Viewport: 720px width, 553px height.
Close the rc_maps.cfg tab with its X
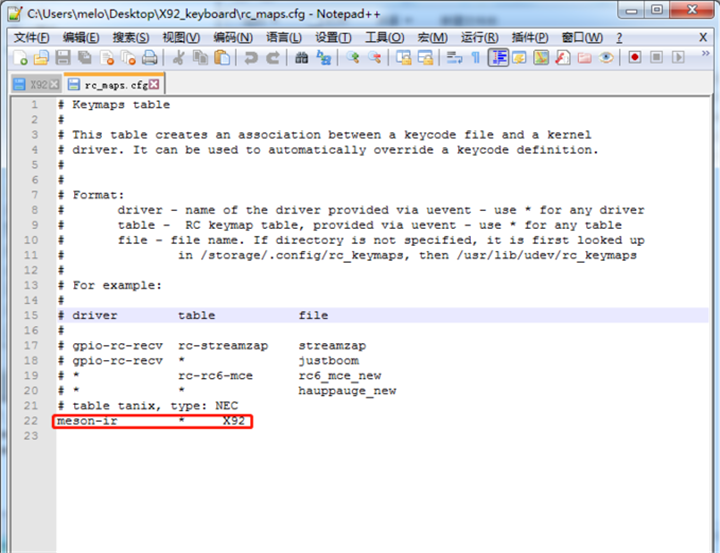click(x=154, y=85)
